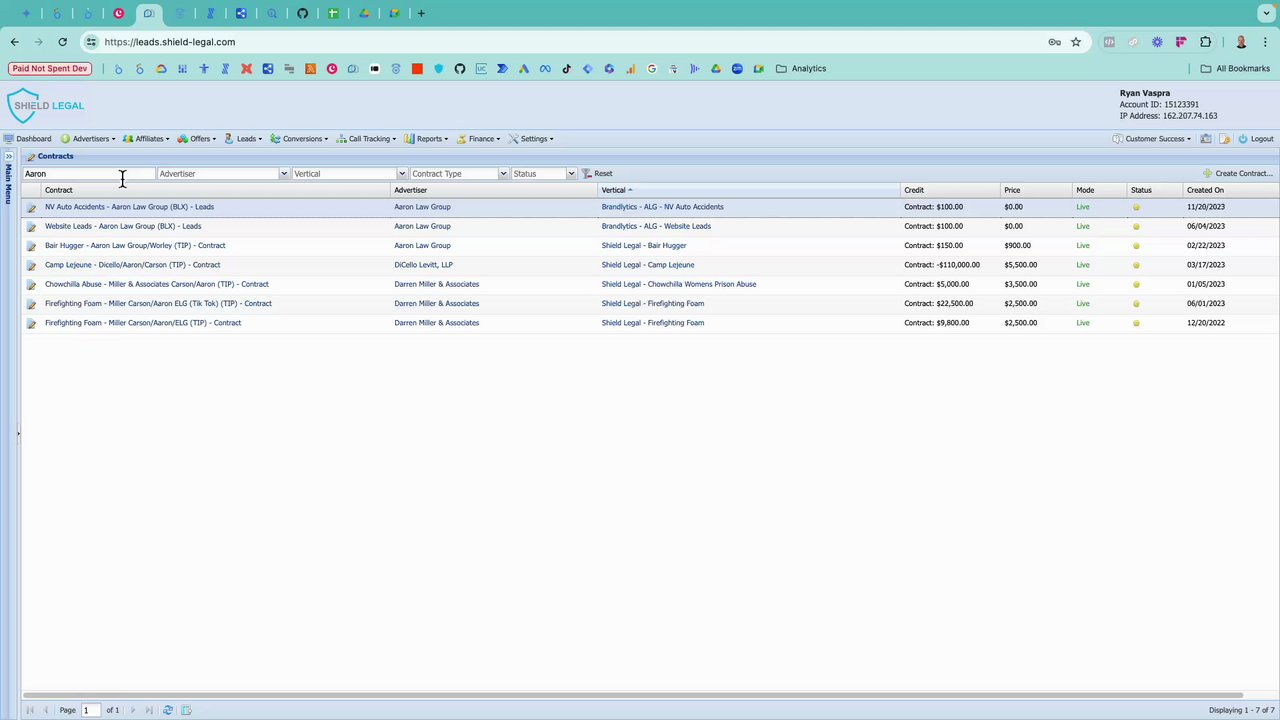The height and width of the screenshot is (720, 1280).
Task: Open edit icon for Bair Hugger contract
Action: (x=31, y=246)
